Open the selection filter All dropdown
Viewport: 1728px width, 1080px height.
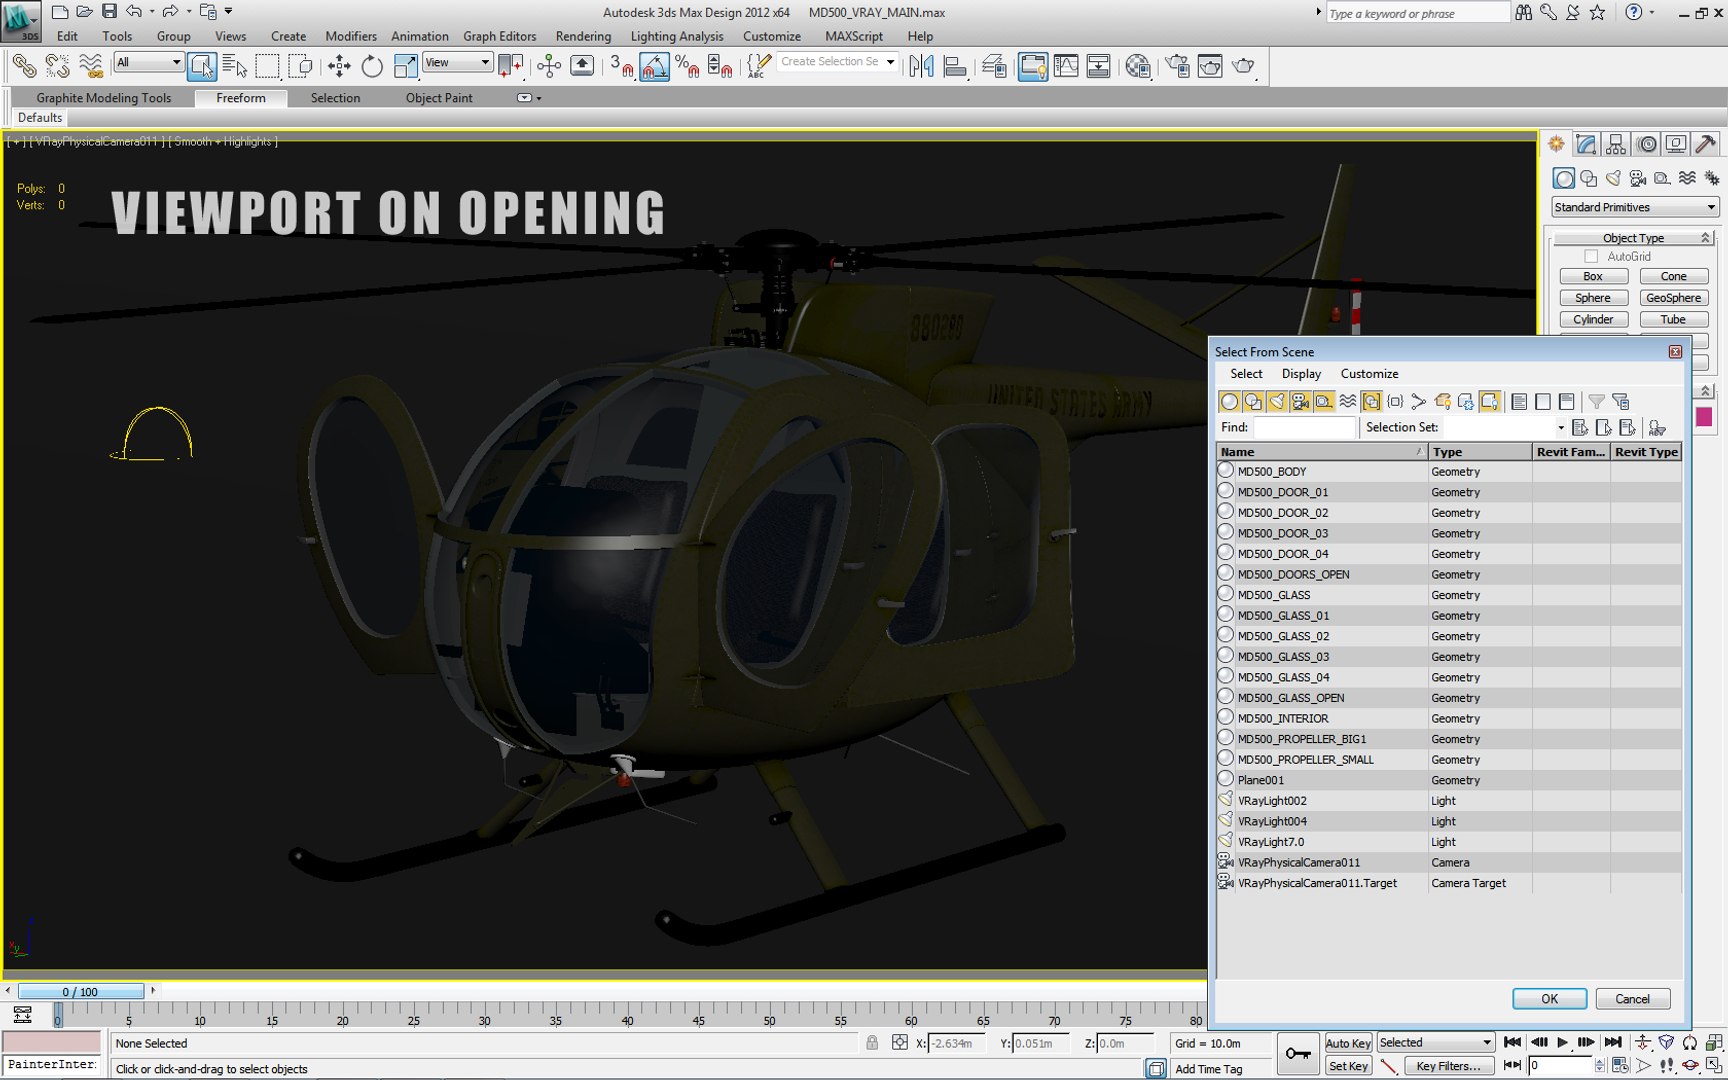148,62
